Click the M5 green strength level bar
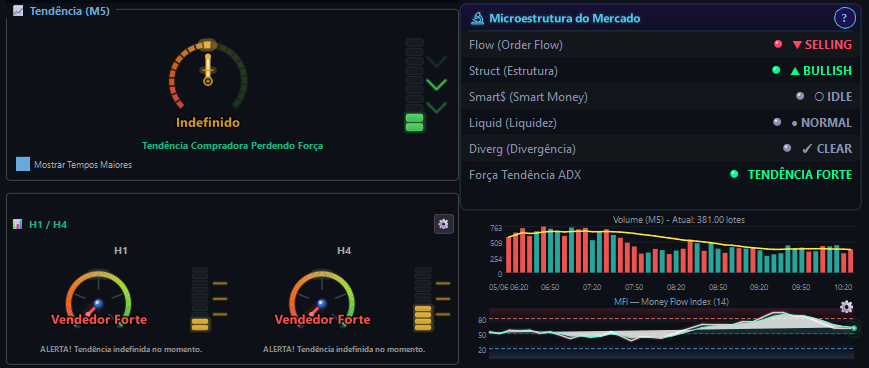869x368 pixels. click(415, 122)
